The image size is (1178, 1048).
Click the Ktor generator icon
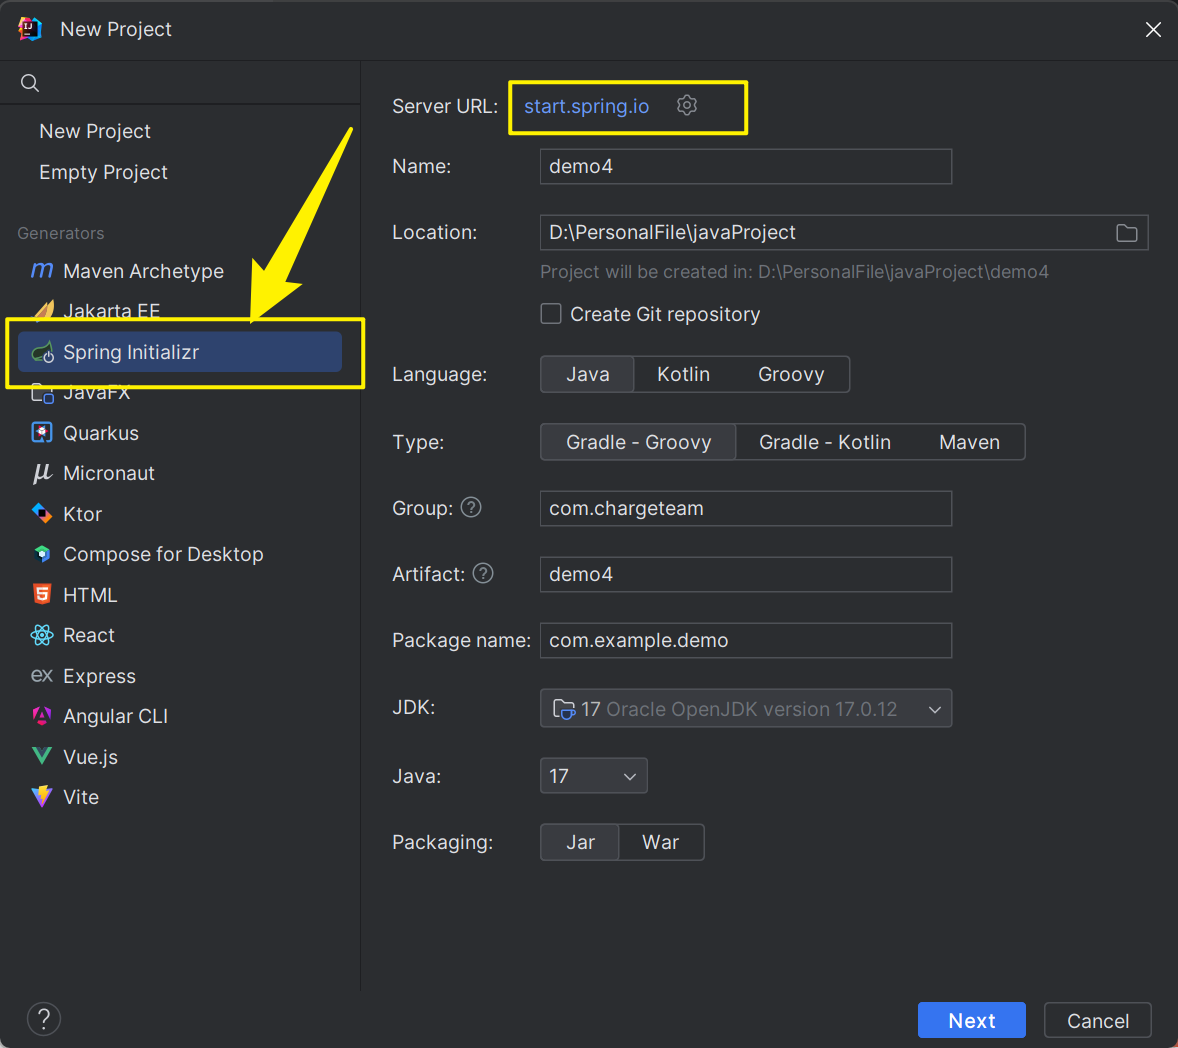(x=42, y=514)
